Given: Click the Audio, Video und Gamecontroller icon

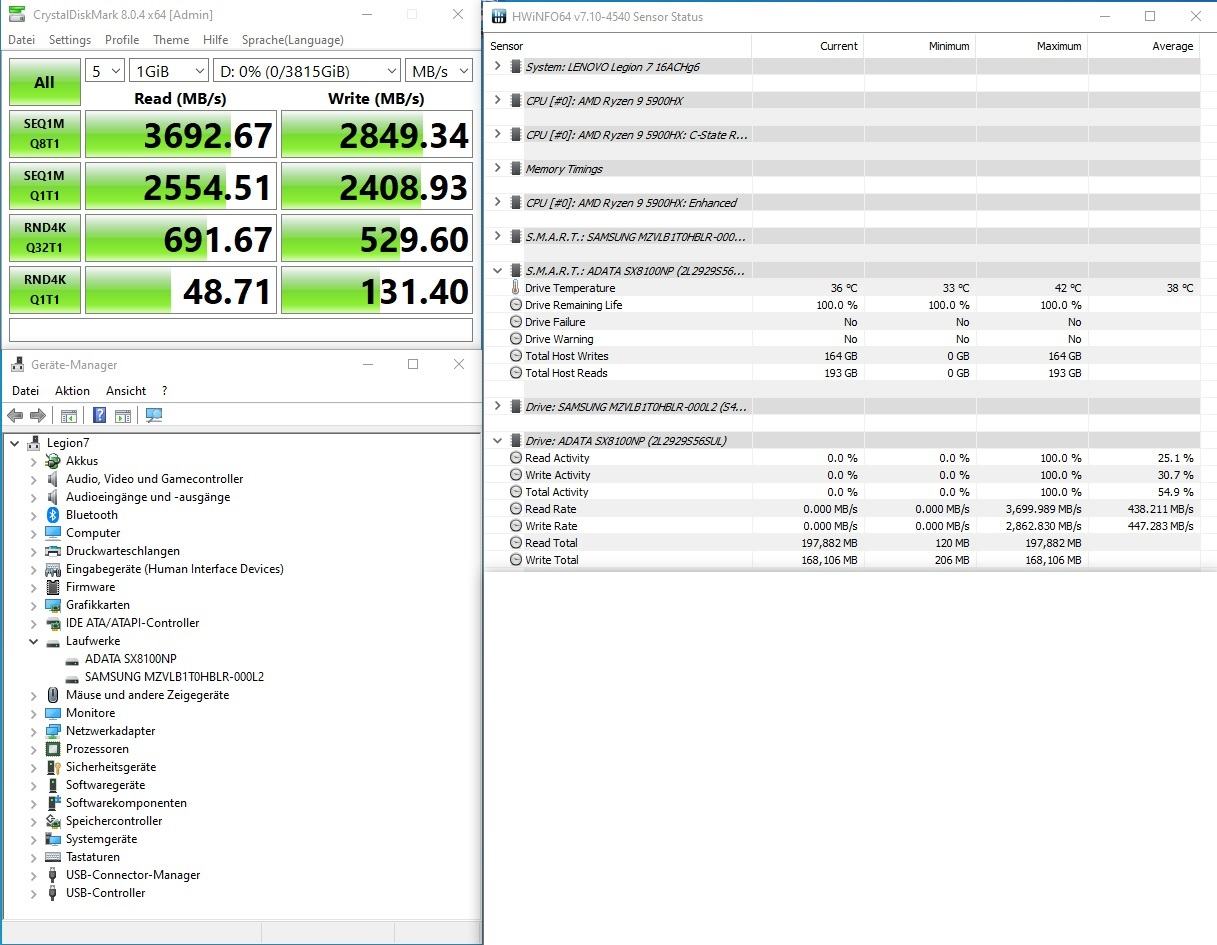Looking at the screenshot, I should coord(53,479).
